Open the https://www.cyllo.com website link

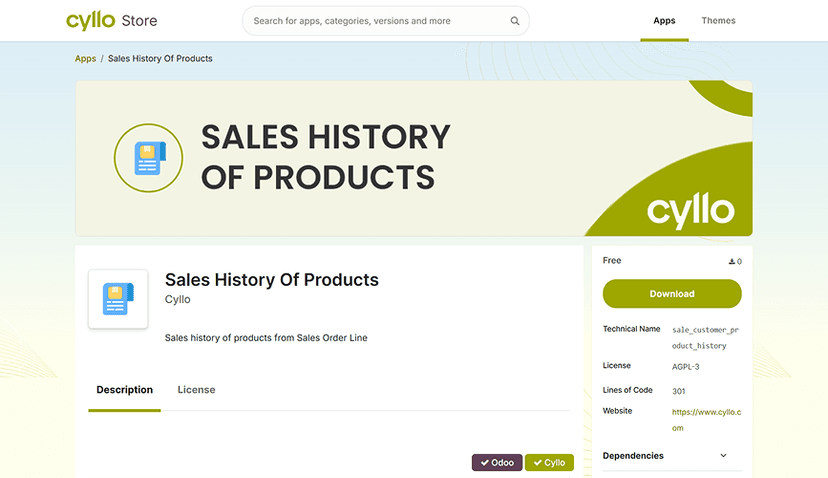[707, 420]
